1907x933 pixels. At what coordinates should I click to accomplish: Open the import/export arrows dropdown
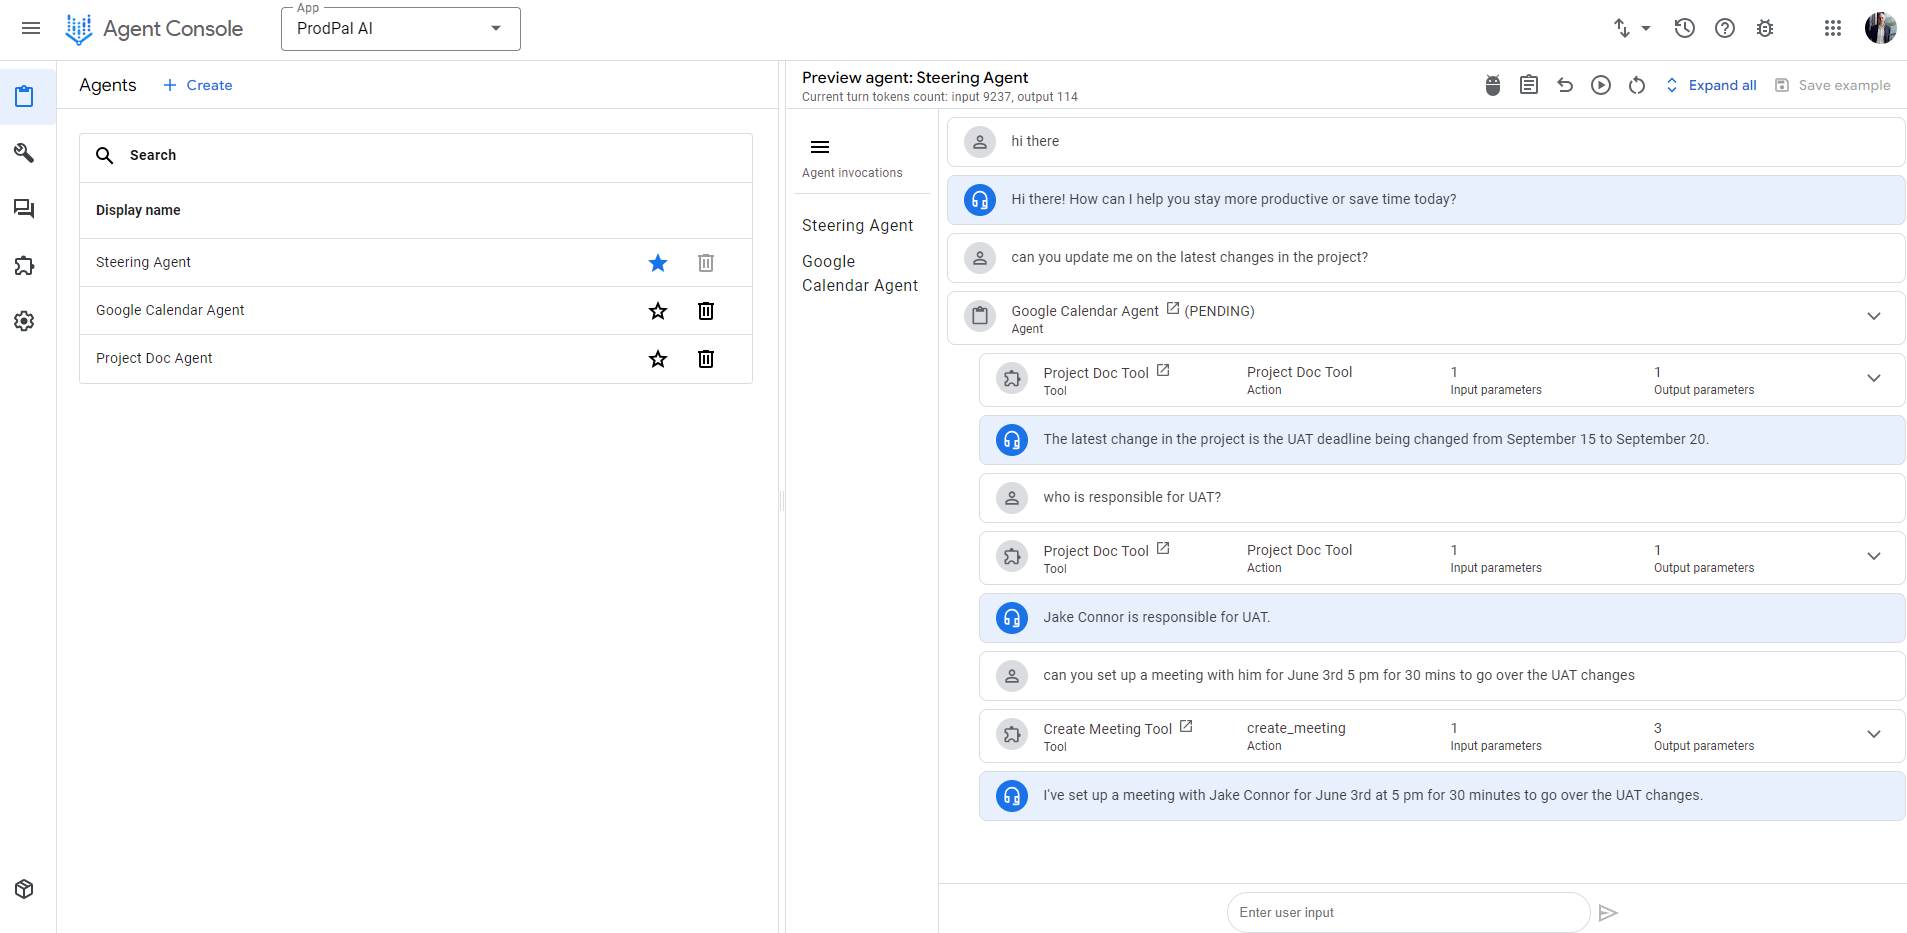[1631, 28]
